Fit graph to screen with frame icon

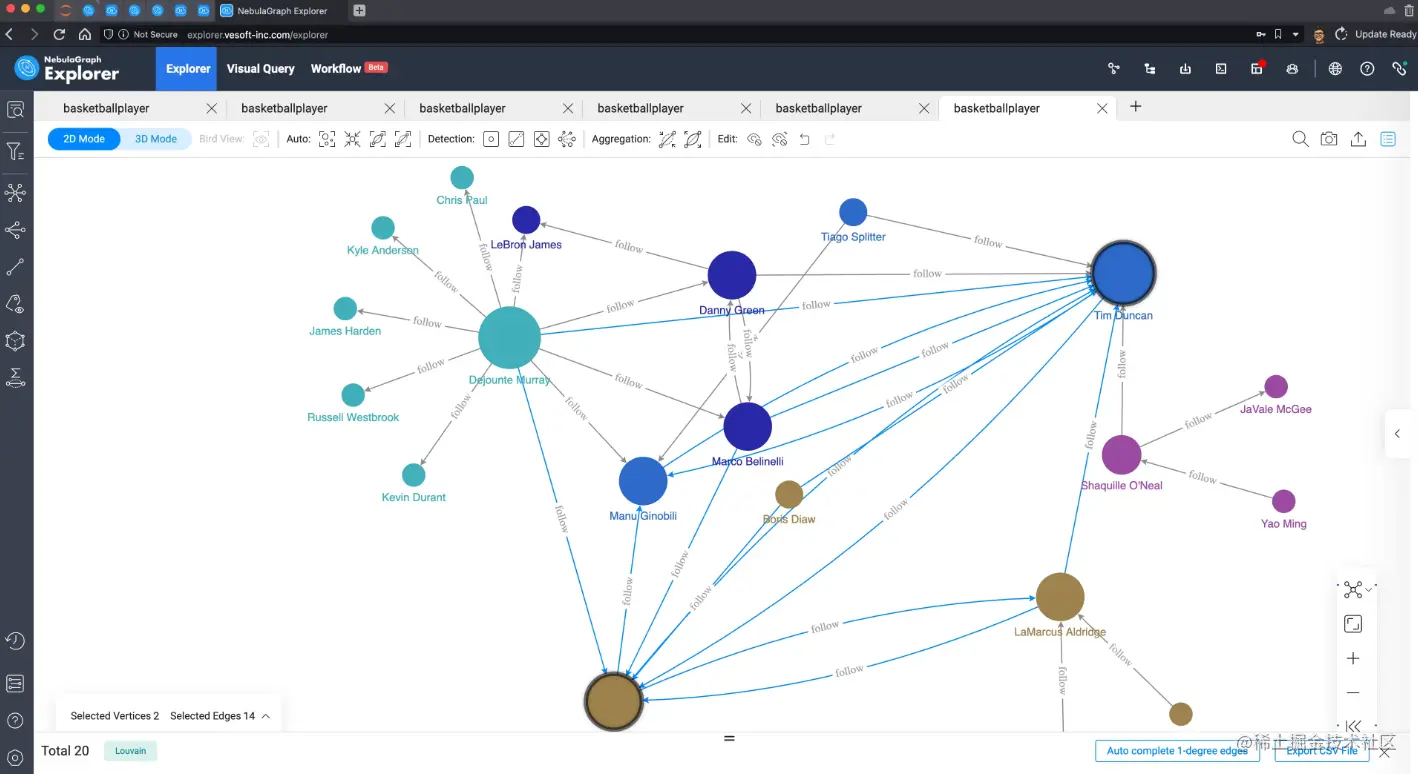1353,624
